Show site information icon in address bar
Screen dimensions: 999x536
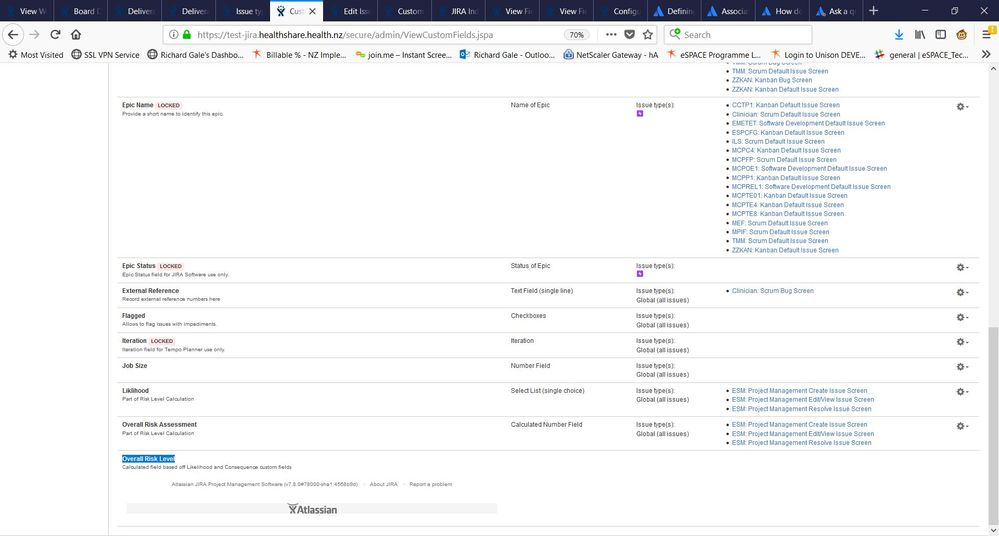pyautogui.click(x=173, y=34)
